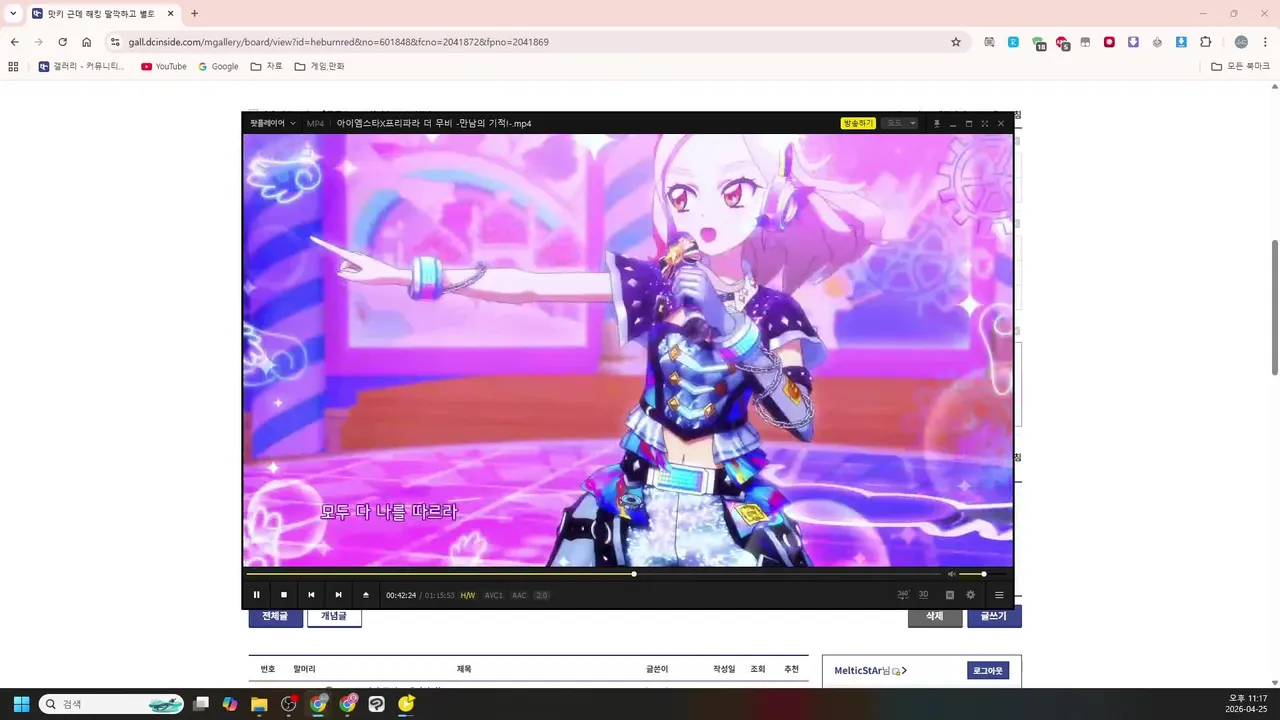
Task: Open MelticStAr user profile link
Action: pos(870,671)
